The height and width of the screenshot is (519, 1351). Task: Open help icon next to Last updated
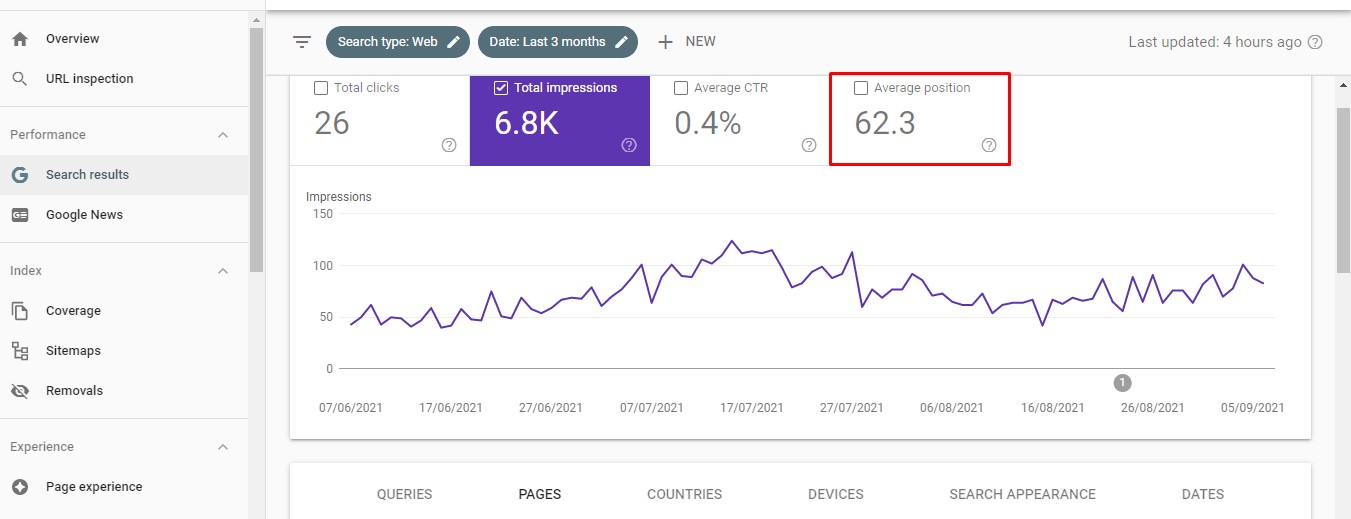coord(1315,42)
